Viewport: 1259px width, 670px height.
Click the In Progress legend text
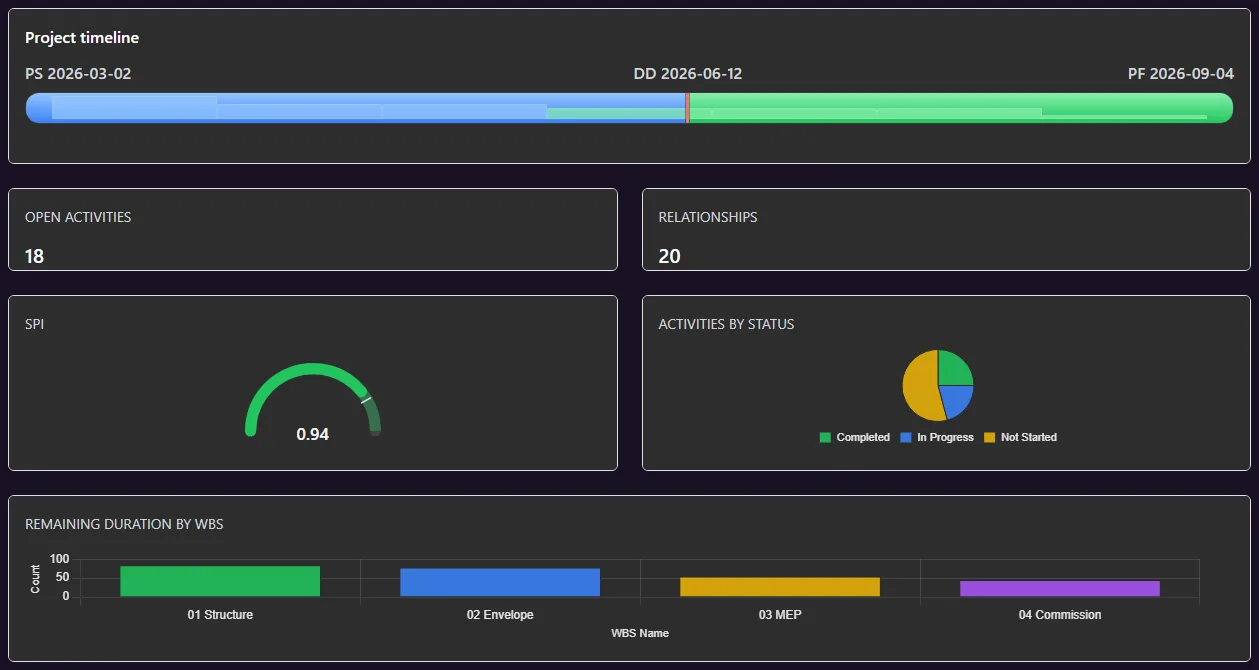coord(945,438)
